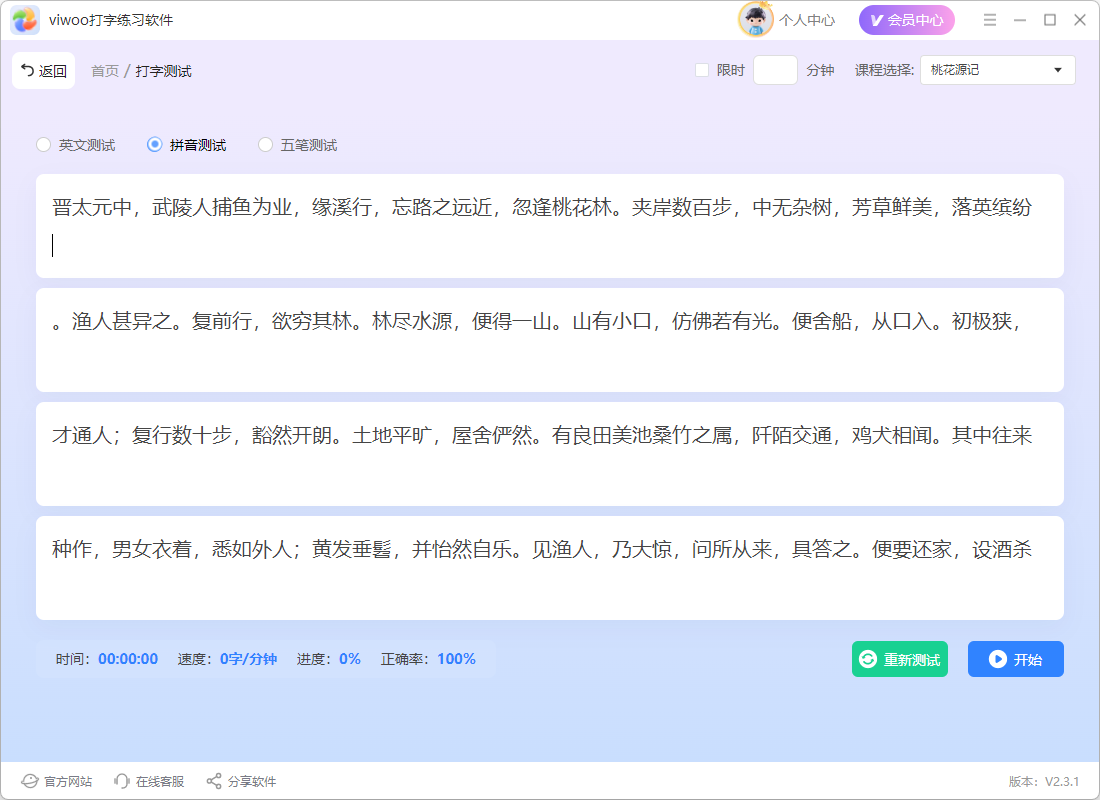
Task: Click the 开始 start button
Action: 1015,659
